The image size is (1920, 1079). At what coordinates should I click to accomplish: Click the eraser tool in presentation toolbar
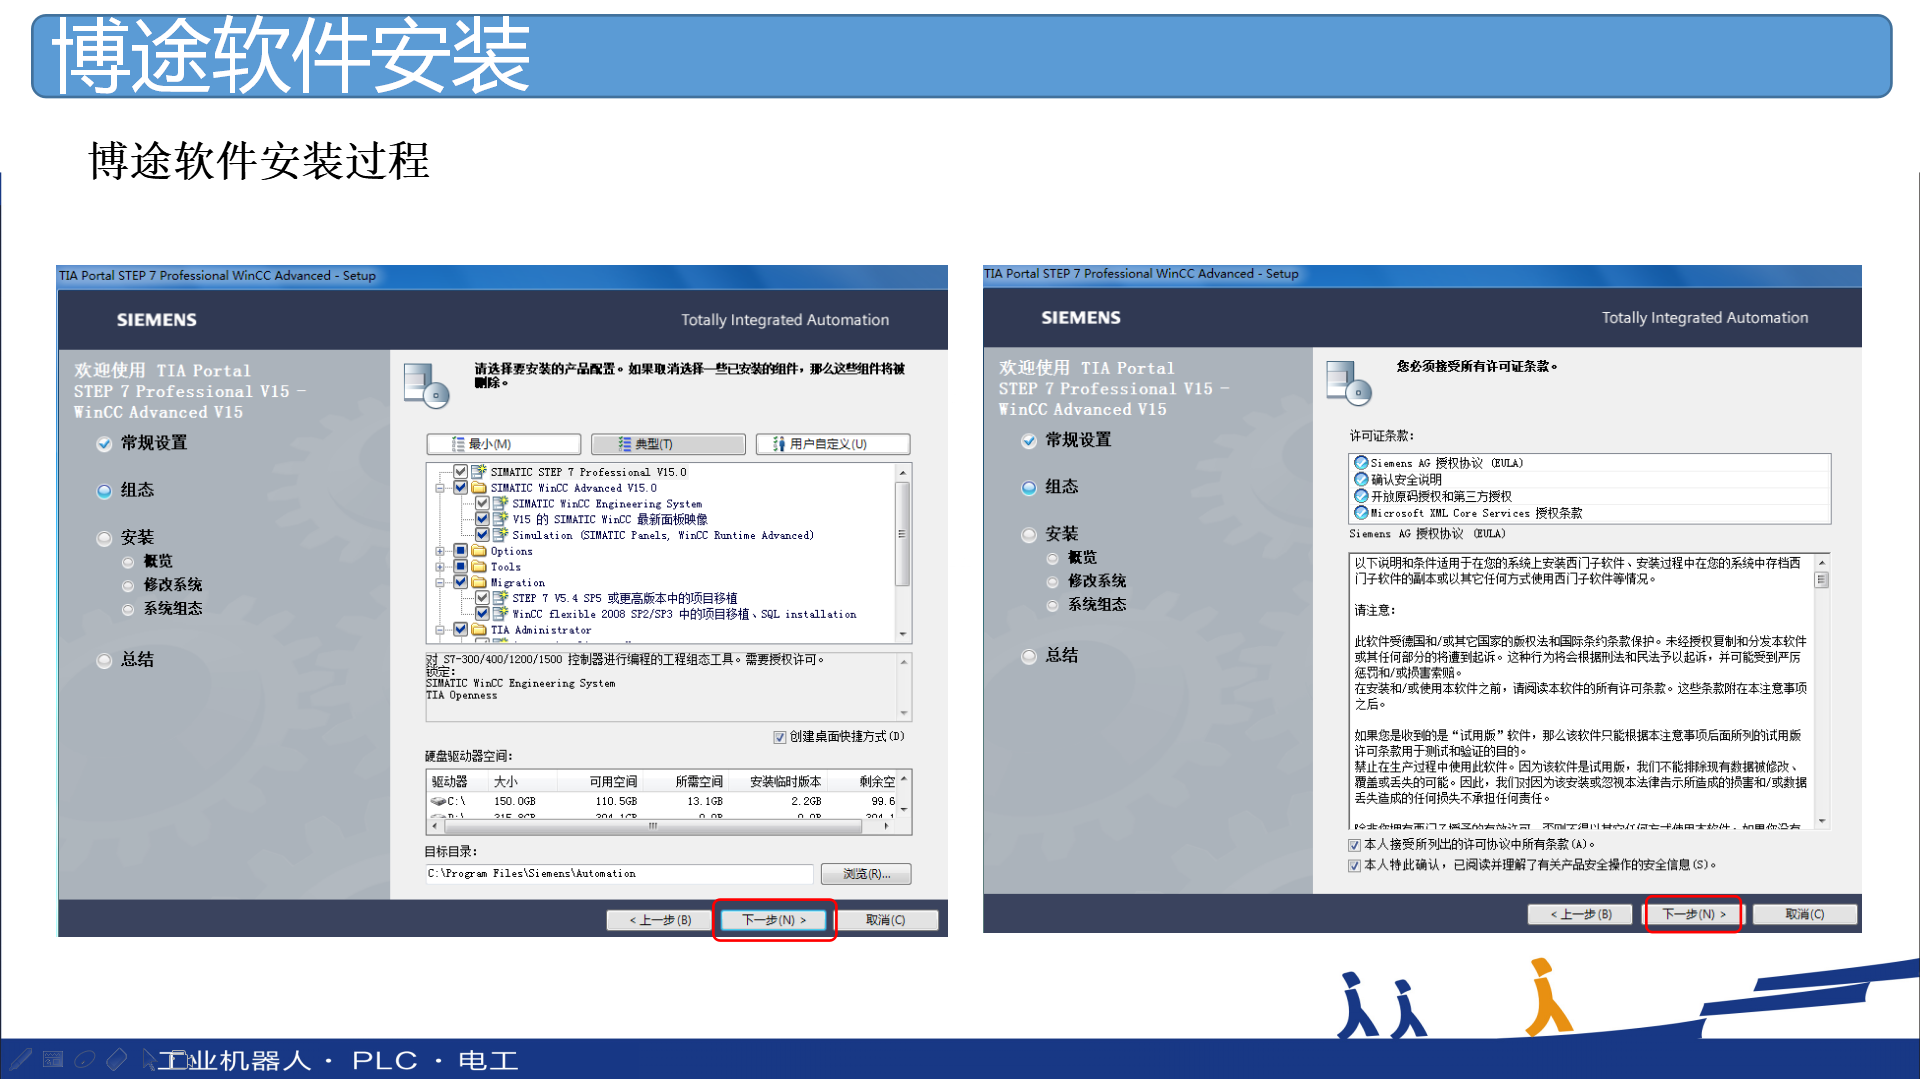117,1059
